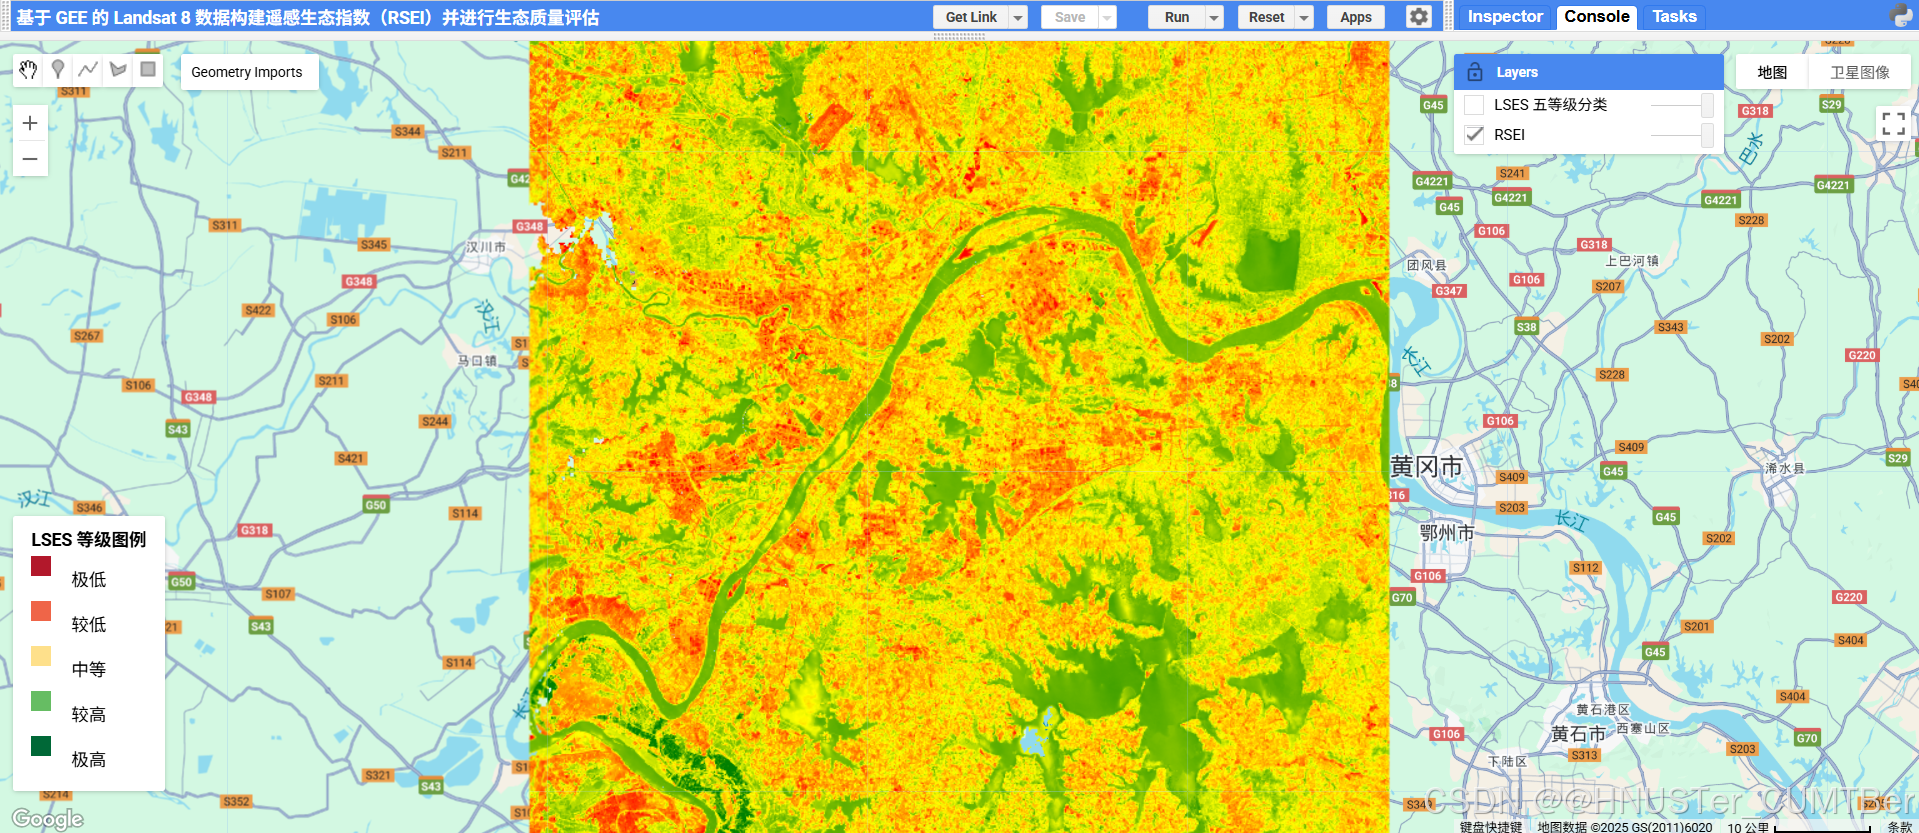The image size is (1919, 833).
Task: Click the script title text
Action: [x=307, y=17]
